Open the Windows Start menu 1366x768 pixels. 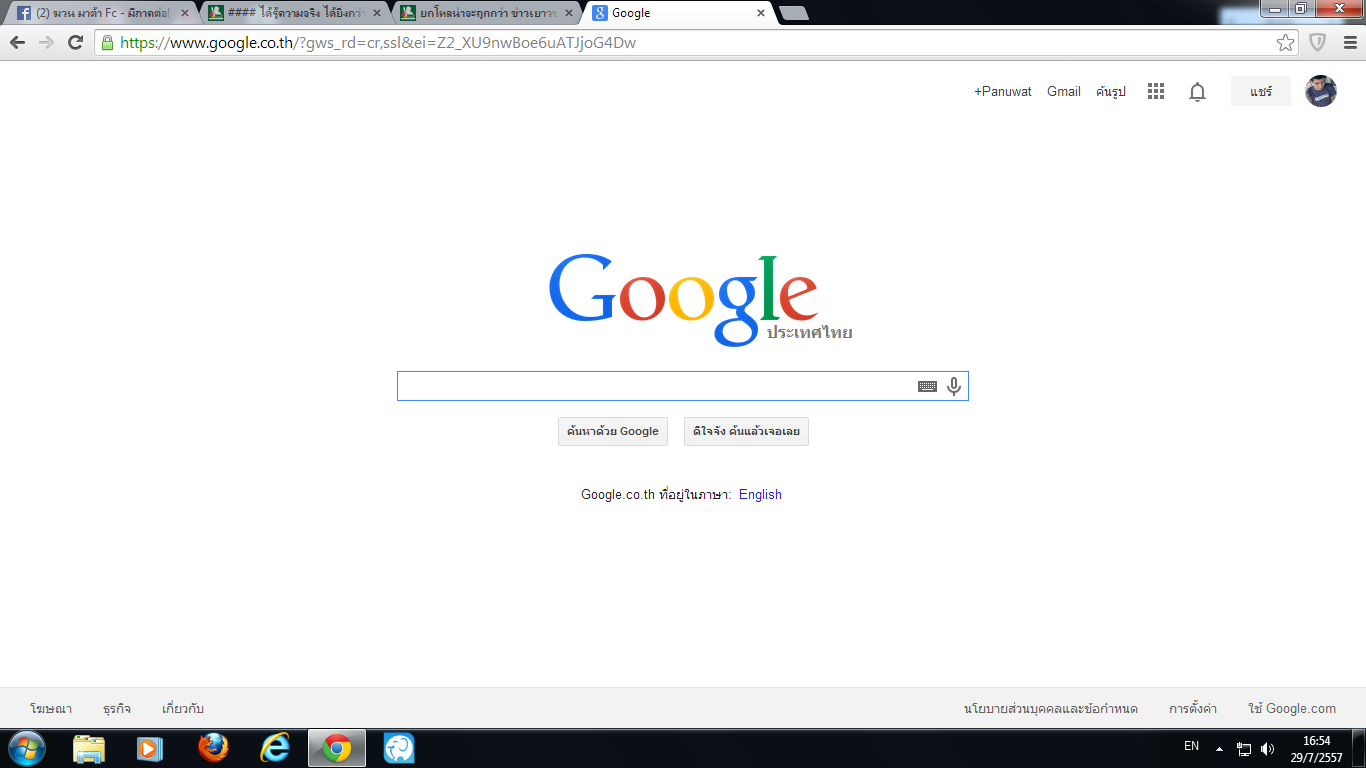[27, 748]
